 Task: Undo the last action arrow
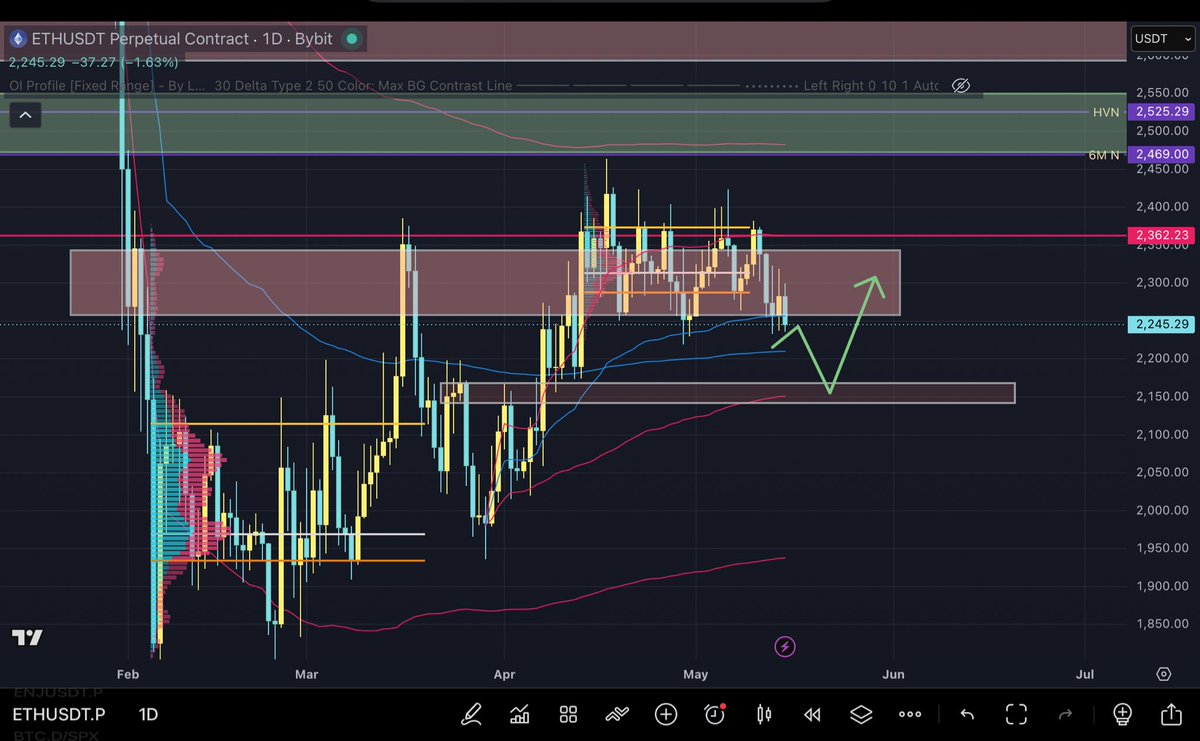pyautogui.click(x=967, y=714)
